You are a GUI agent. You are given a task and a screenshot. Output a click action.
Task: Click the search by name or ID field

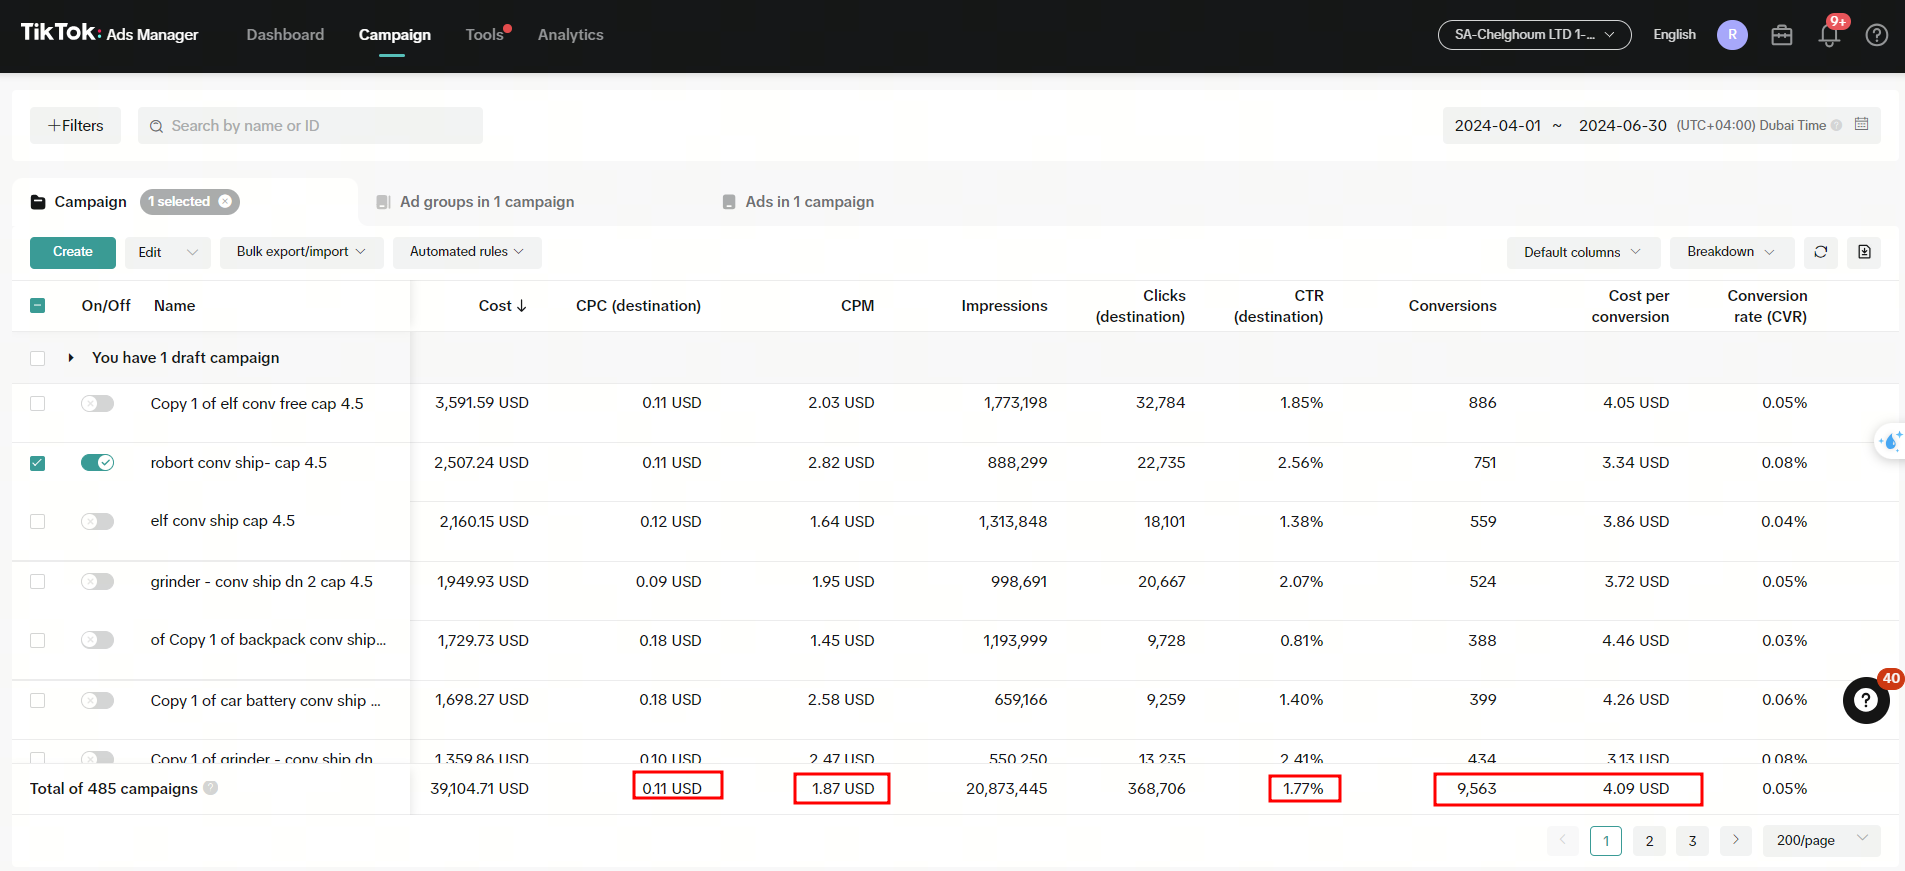(x=310, y=126)
